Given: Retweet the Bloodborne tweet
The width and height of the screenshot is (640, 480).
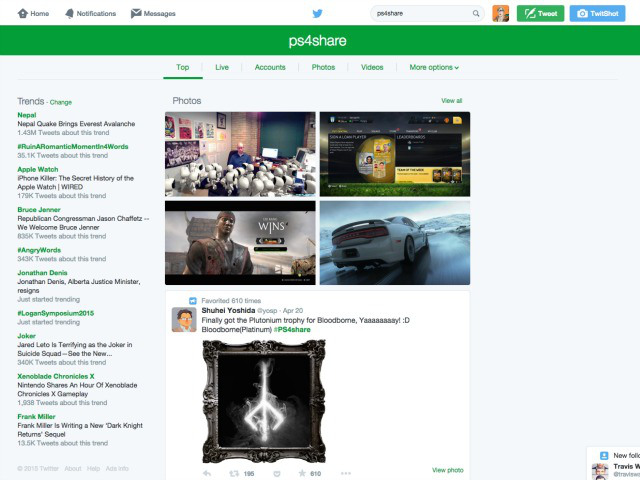Looking at the screenshot, I should point(235,473).
